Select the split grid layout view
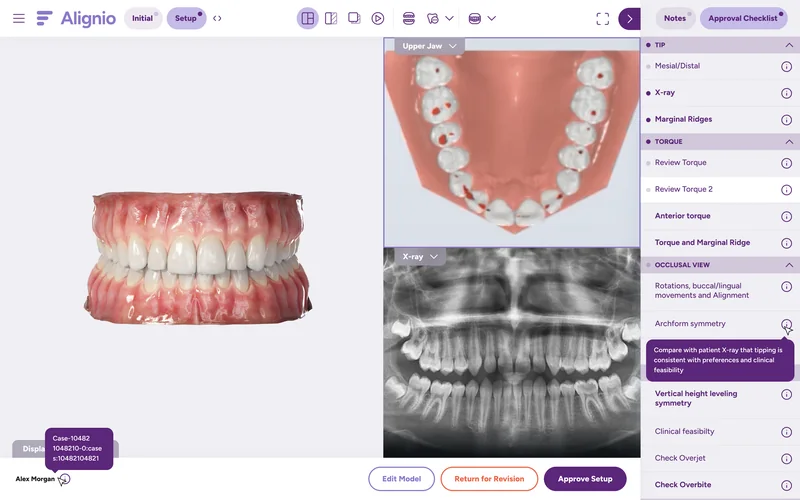800x500 pixels. [308, 18]
